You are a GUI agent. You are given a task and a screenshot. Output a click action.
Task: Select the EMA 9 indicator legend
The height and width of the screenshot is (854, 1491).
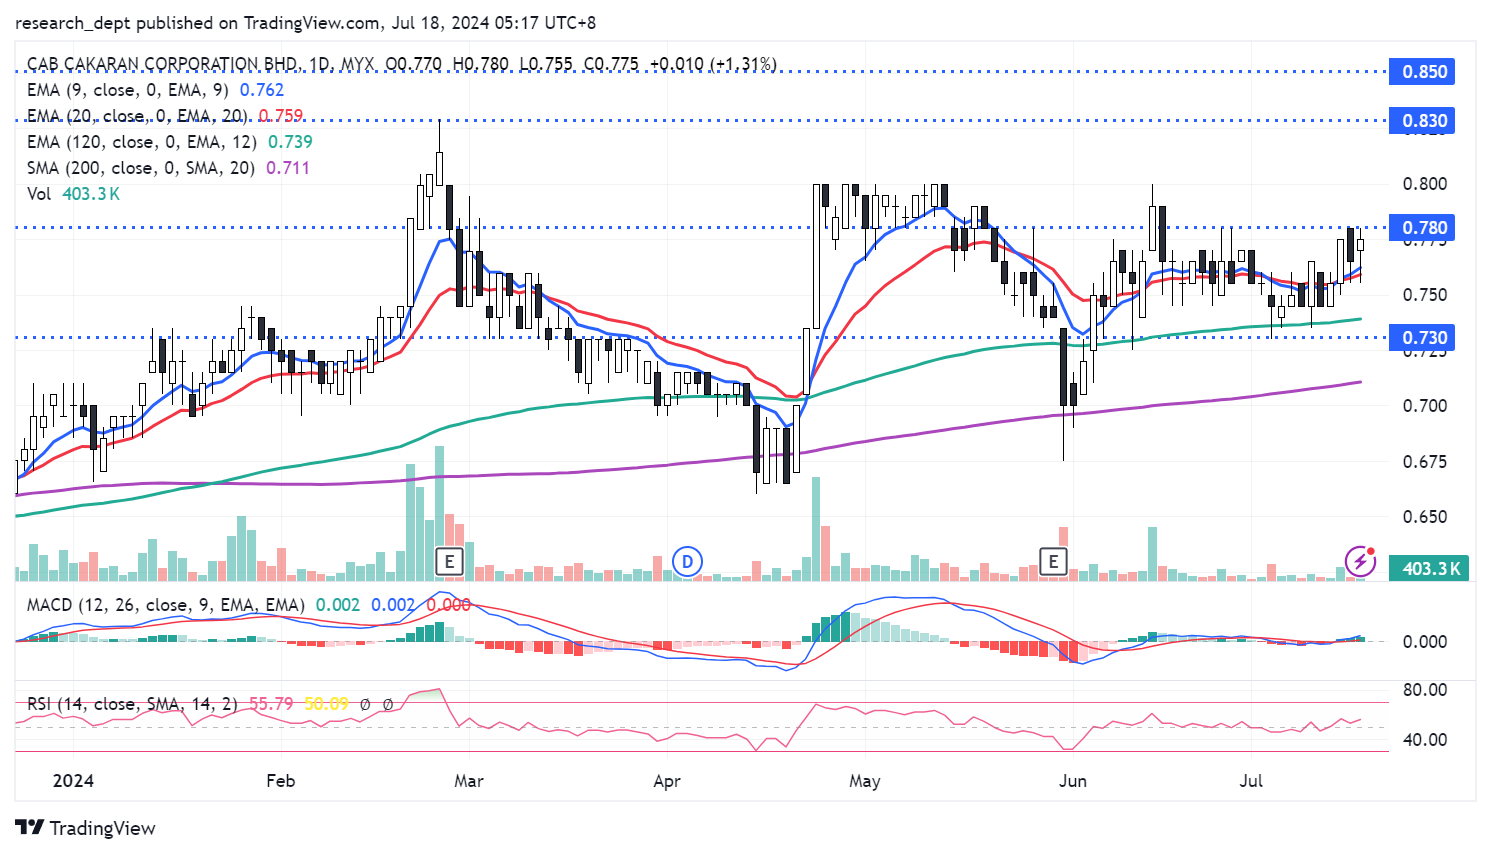click(x=127, y=90)
